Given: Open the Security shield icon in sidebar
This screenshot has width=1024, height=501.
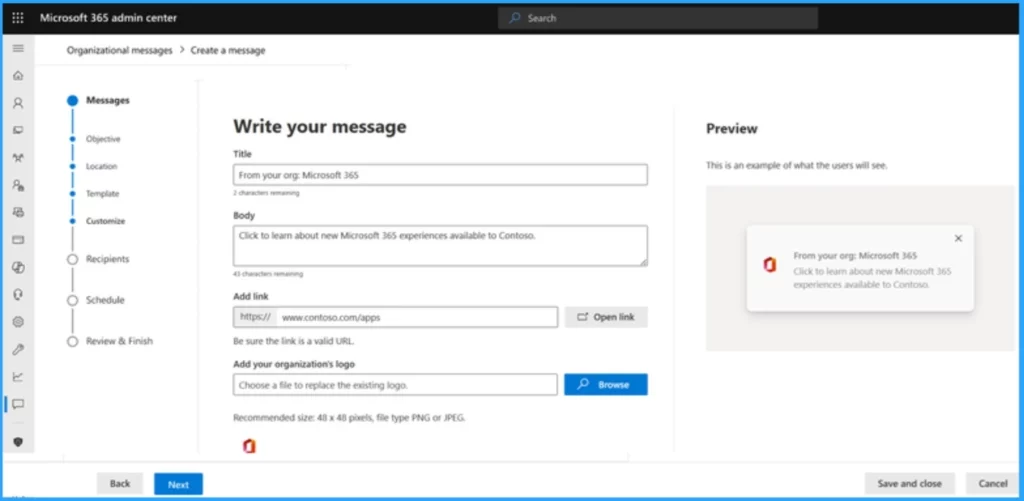Looking at the screenshot, I should (18, 442).
